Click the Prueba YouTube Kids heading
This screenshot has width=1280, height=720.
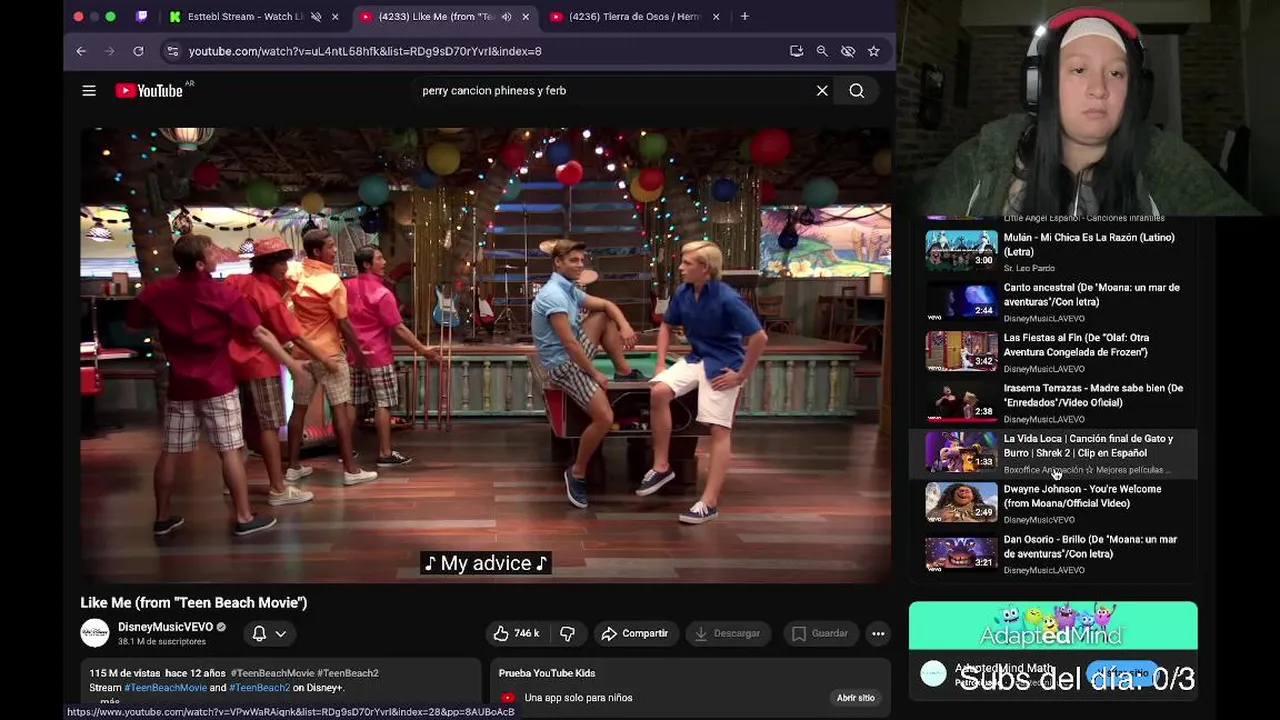(x=547, y=673)
